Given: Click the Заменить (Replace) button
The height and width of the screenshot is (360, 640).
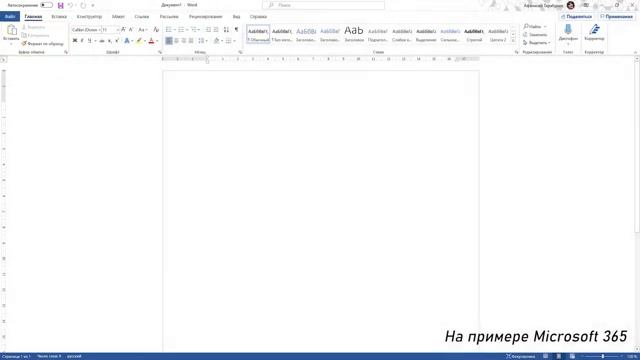Looking at the screenshot, I should coord(535,35).
